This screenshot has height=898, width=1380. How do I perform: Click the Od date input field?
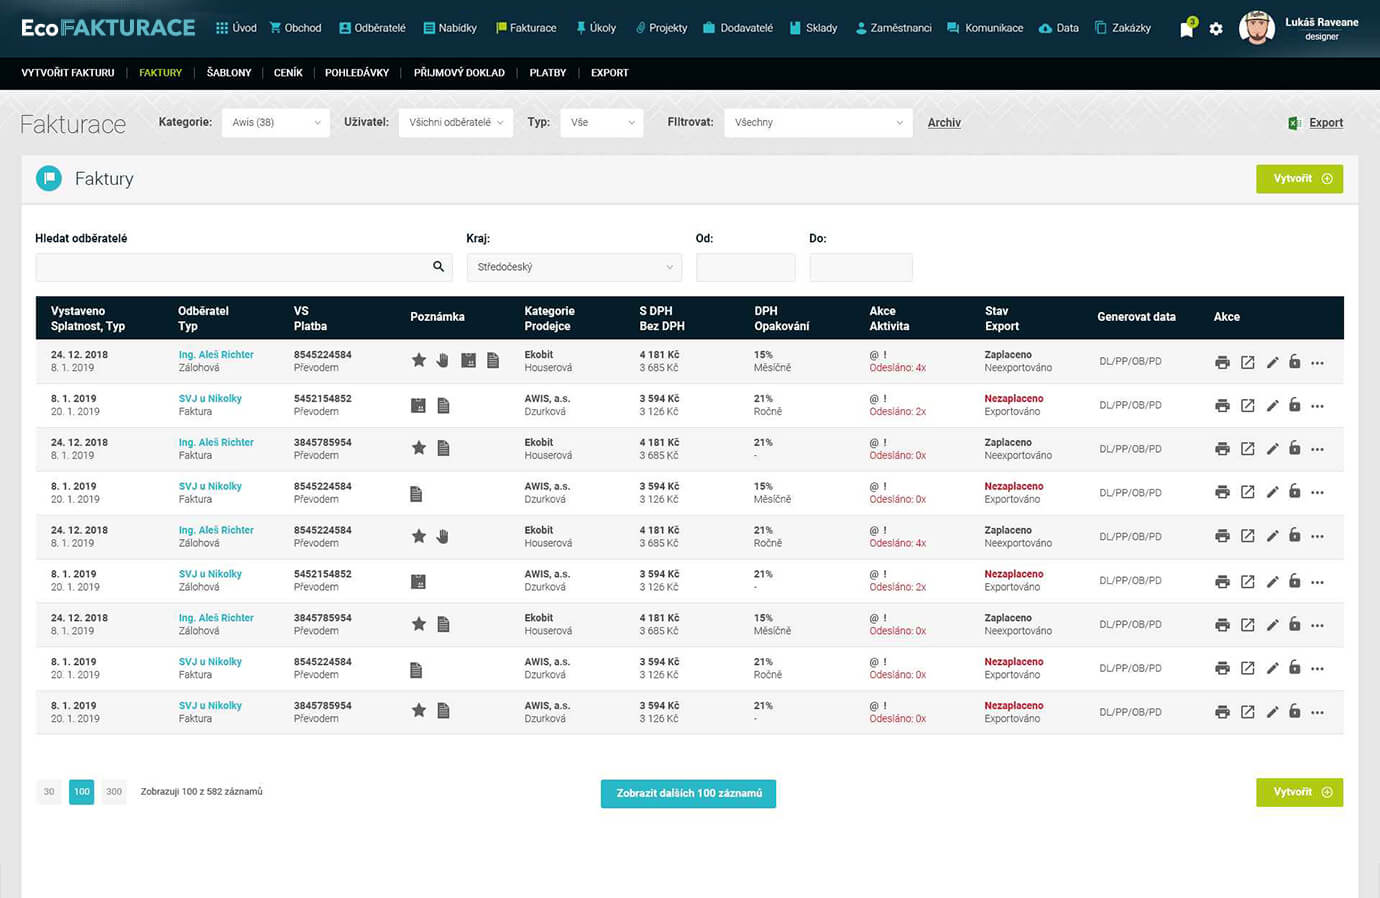(x=745, y=267)
